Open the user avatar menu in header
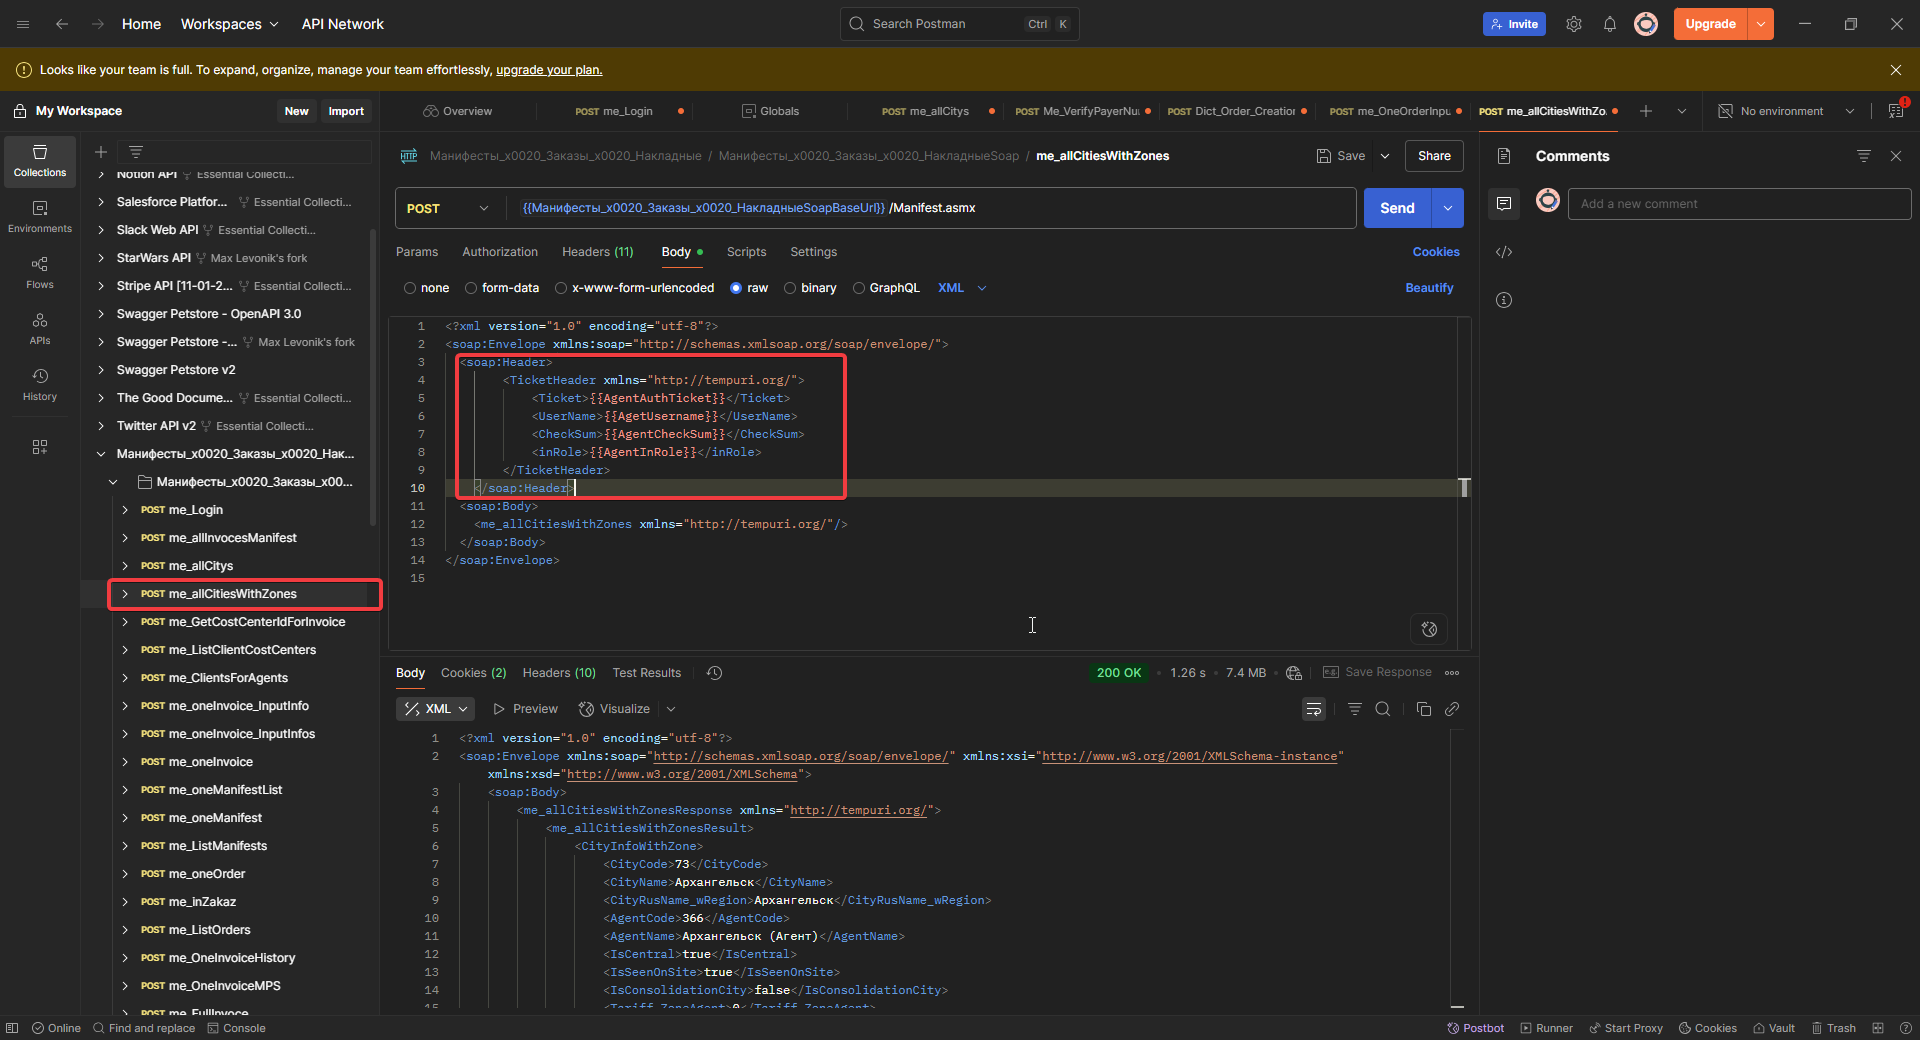The image size is (1920, 1040). click(1646, 24)
